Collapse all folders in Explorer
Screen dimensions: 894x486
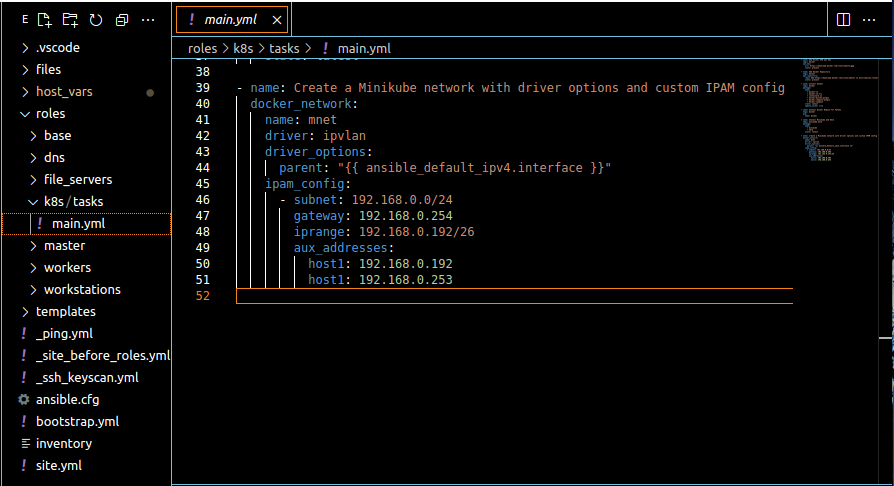click(x=121, y=19)
